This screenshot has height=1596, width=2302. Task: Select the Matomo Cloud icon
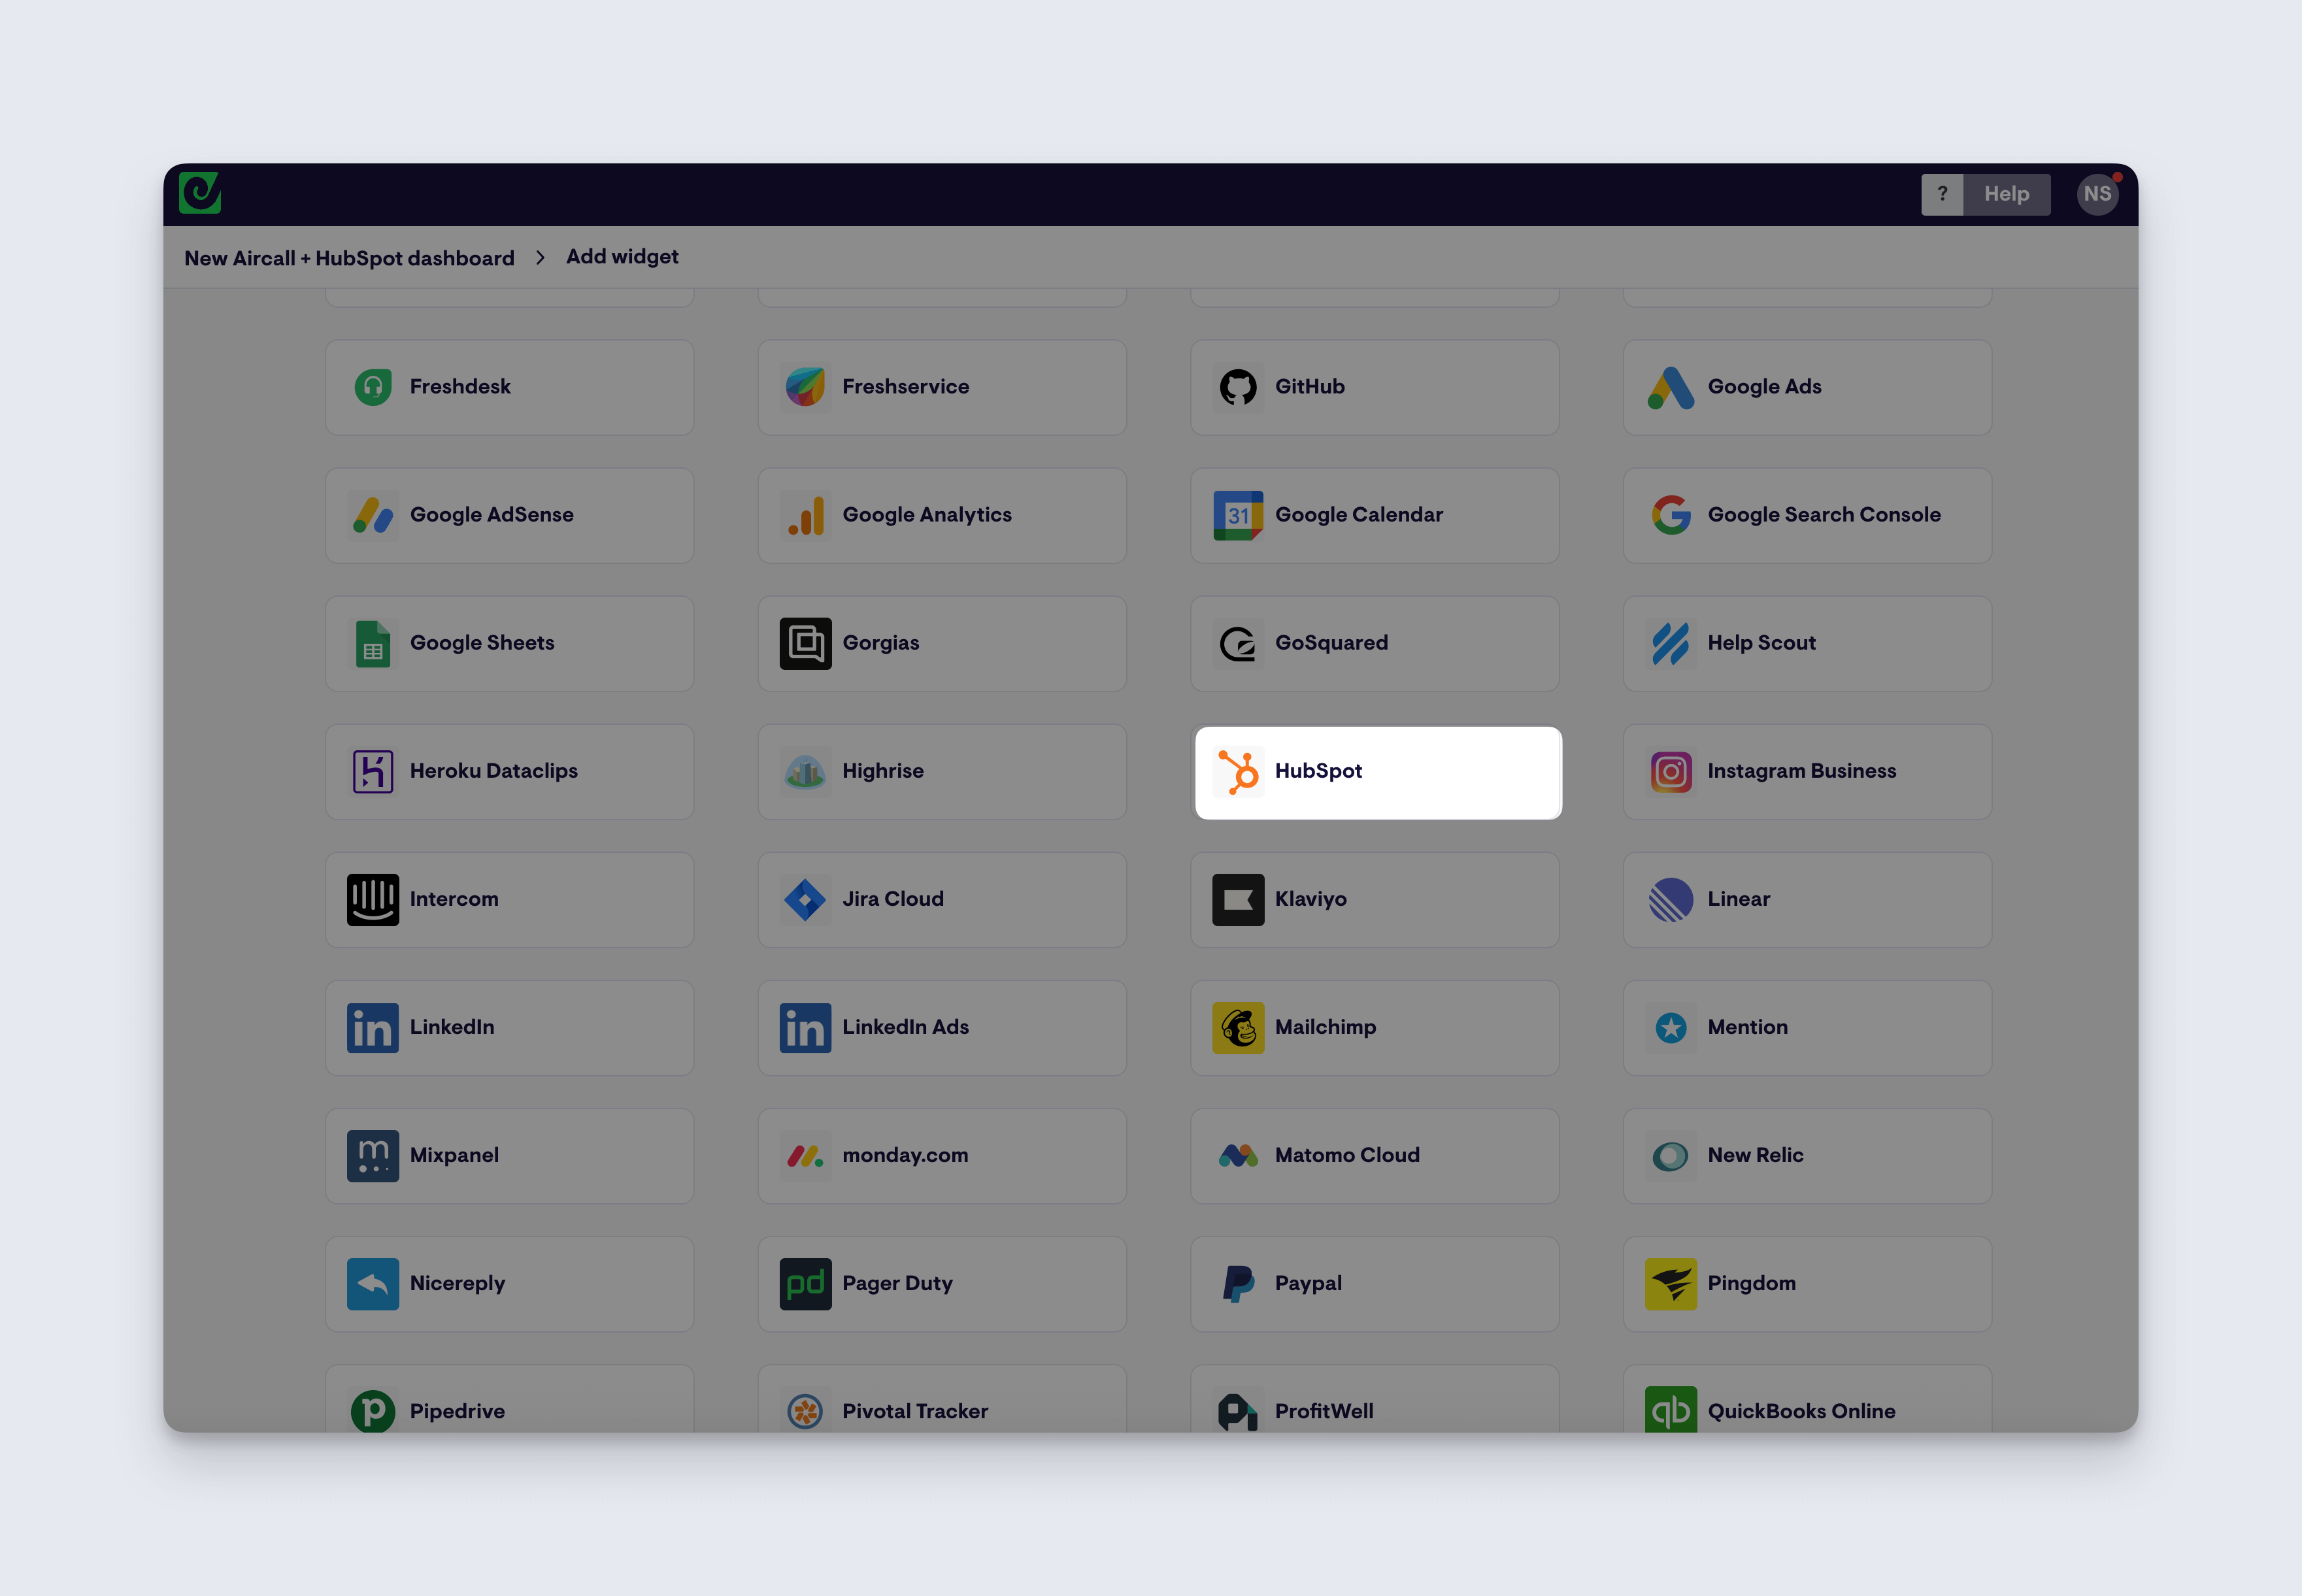point(1238,1155)
